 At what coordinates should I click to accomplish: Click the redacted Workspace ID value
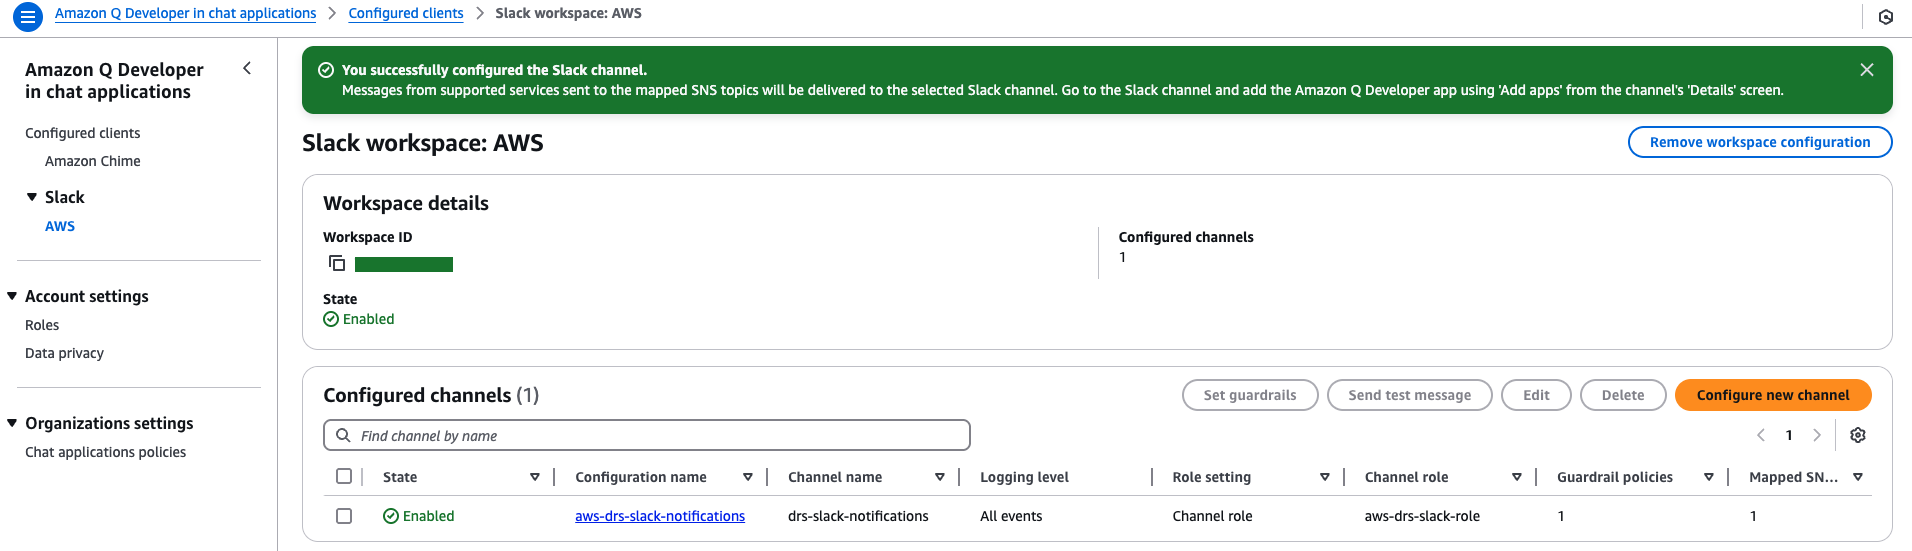404,264
